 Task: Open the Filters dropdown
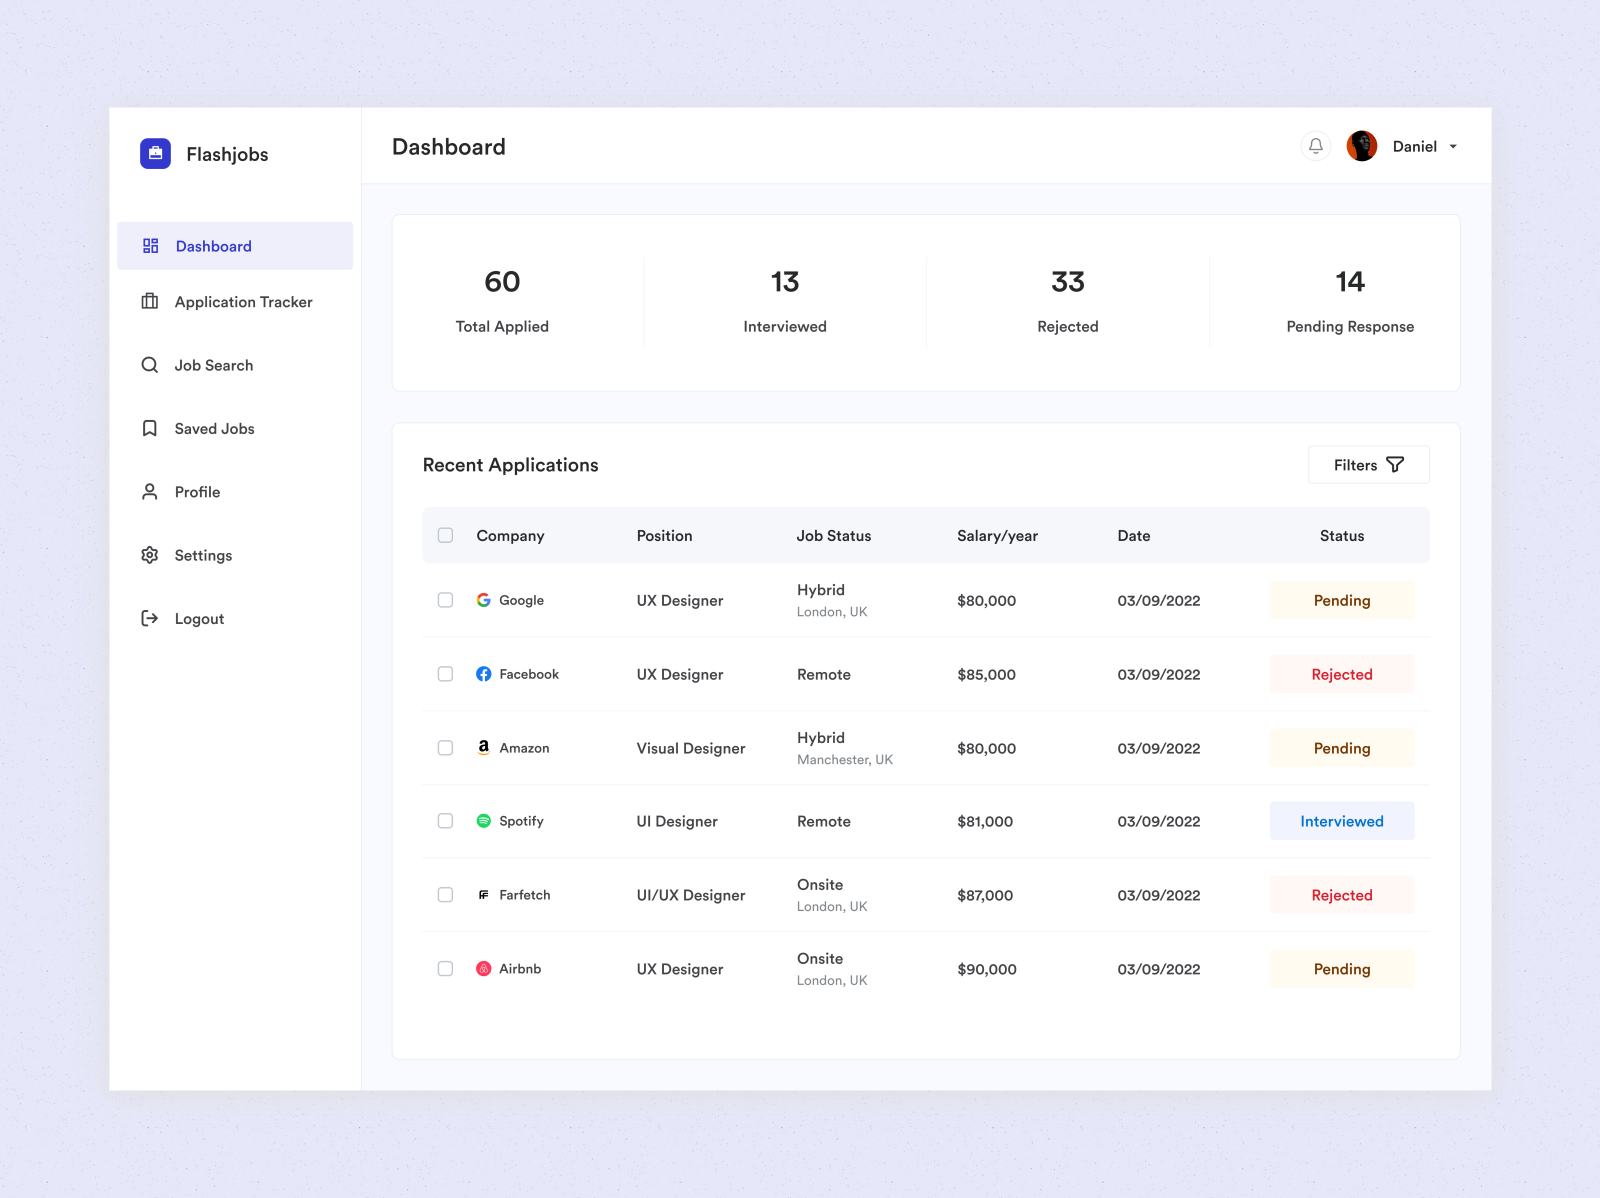click(1368, 464)
